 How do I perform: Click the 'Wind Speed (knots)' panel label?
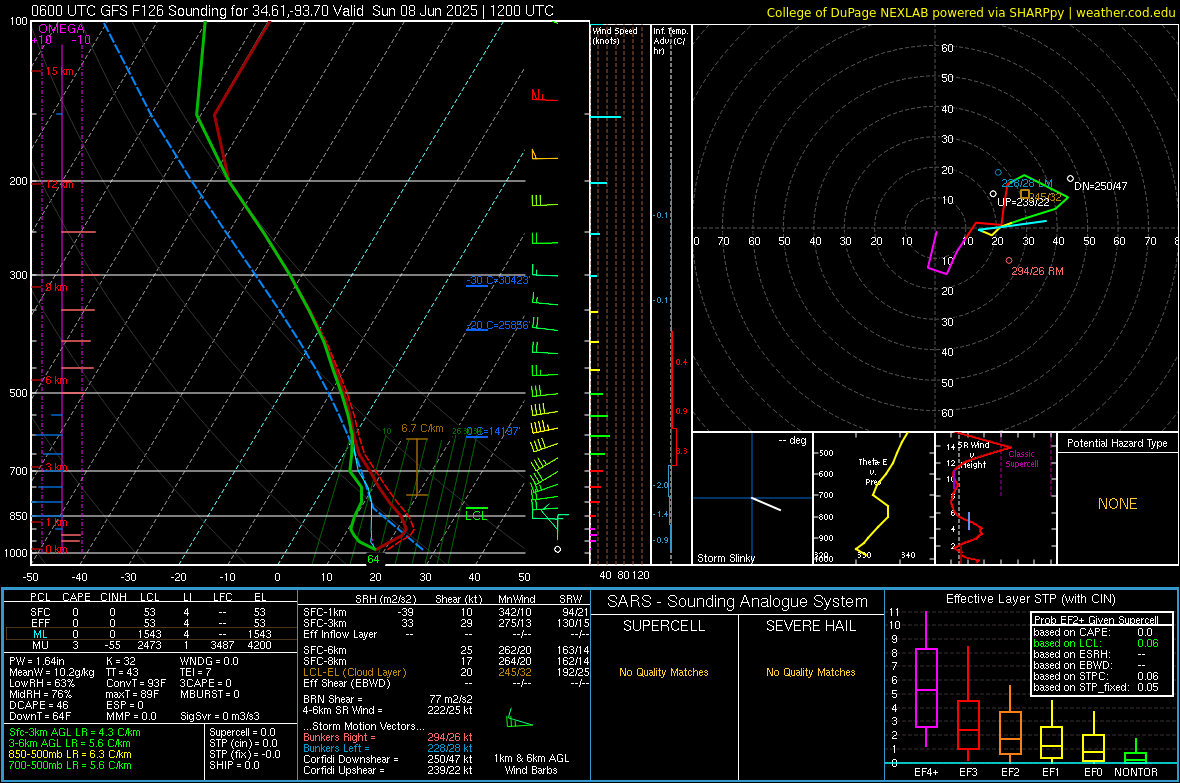(614, 35)
